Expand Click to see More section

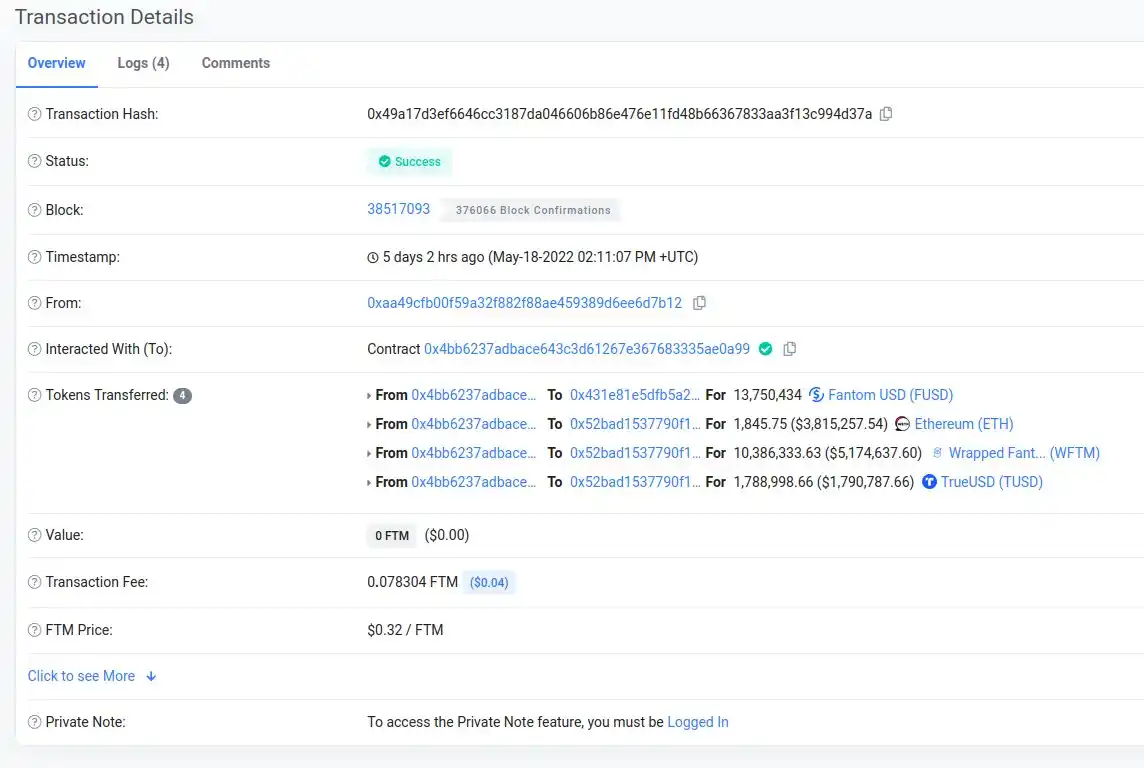92,676
